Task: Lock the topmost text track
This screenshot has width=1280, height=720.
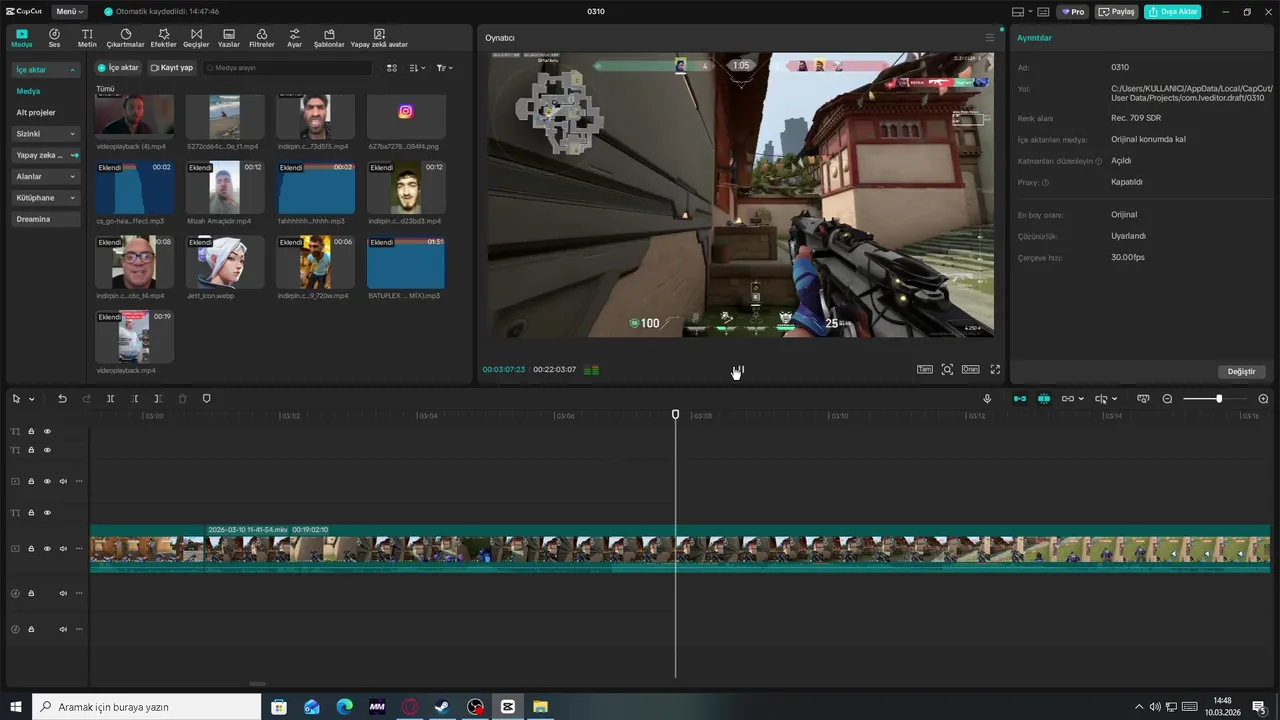Action: point(31,432)
